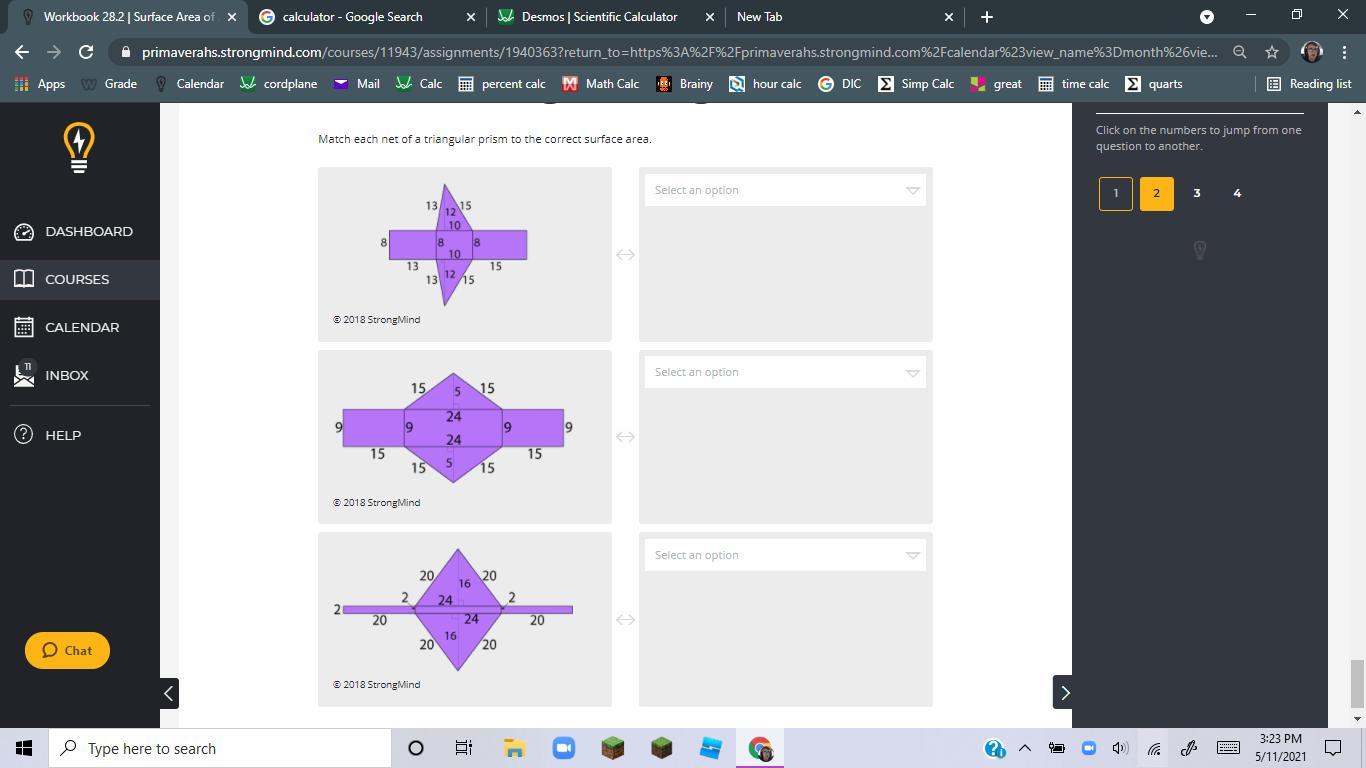Show hidden system tray icons

point(1024,748)
